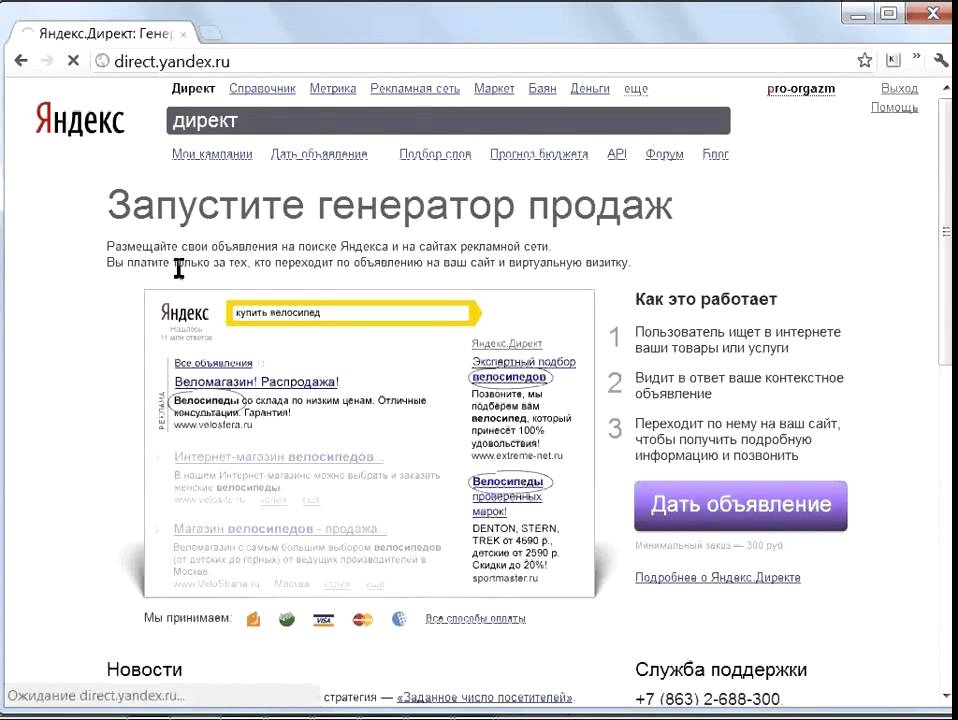Click the Yandex Money wallet icon
The image size is (958, 720).
(x=254, y=620)
